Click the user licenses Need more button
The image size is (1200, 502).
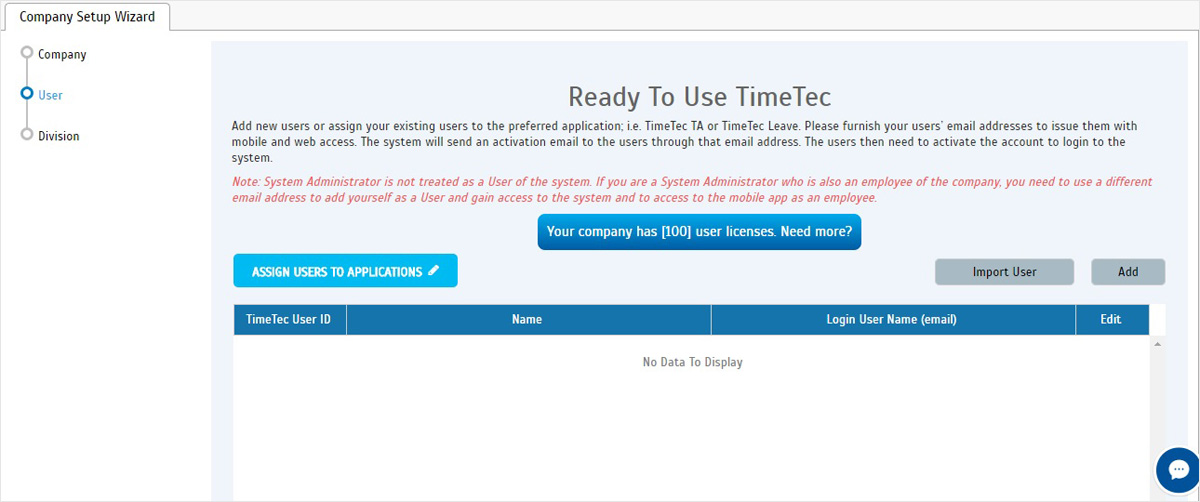coord(699,231)
